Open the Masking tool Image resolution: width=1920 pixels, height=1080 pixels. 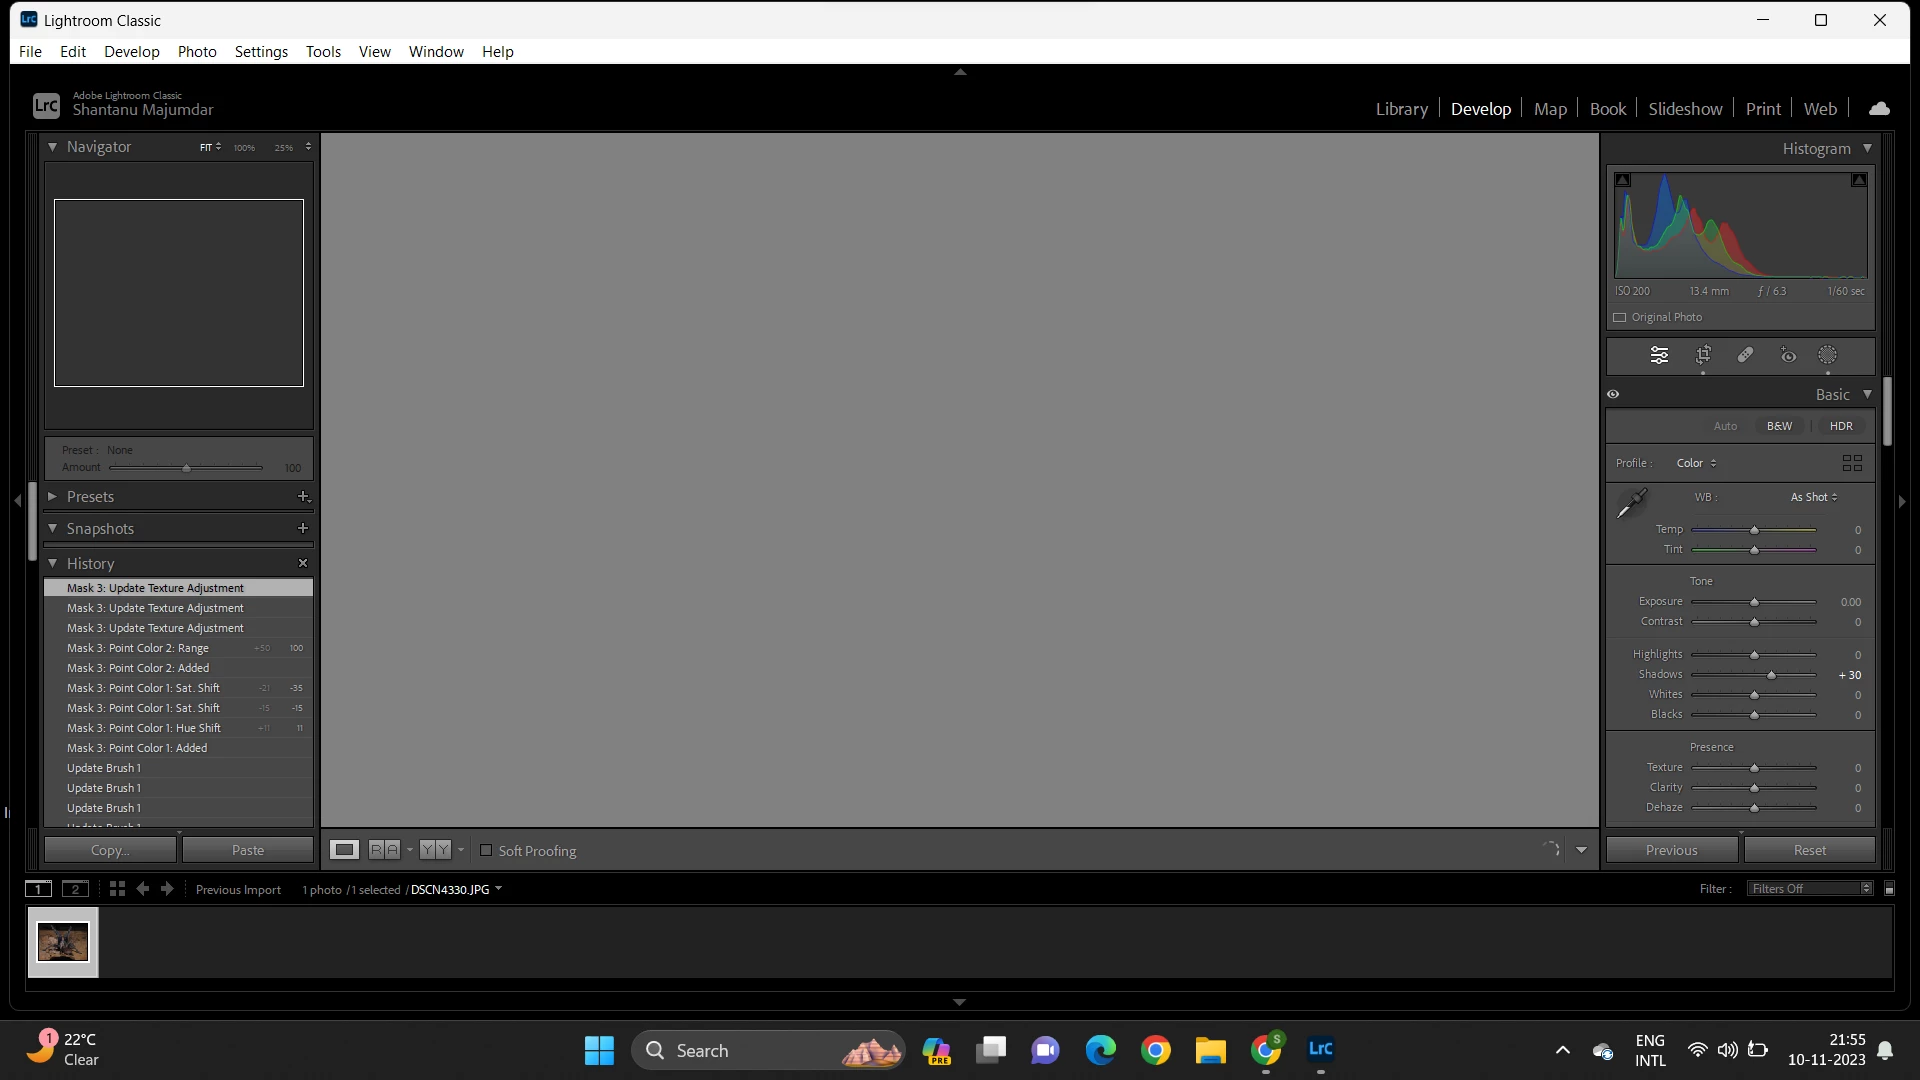1827,355
